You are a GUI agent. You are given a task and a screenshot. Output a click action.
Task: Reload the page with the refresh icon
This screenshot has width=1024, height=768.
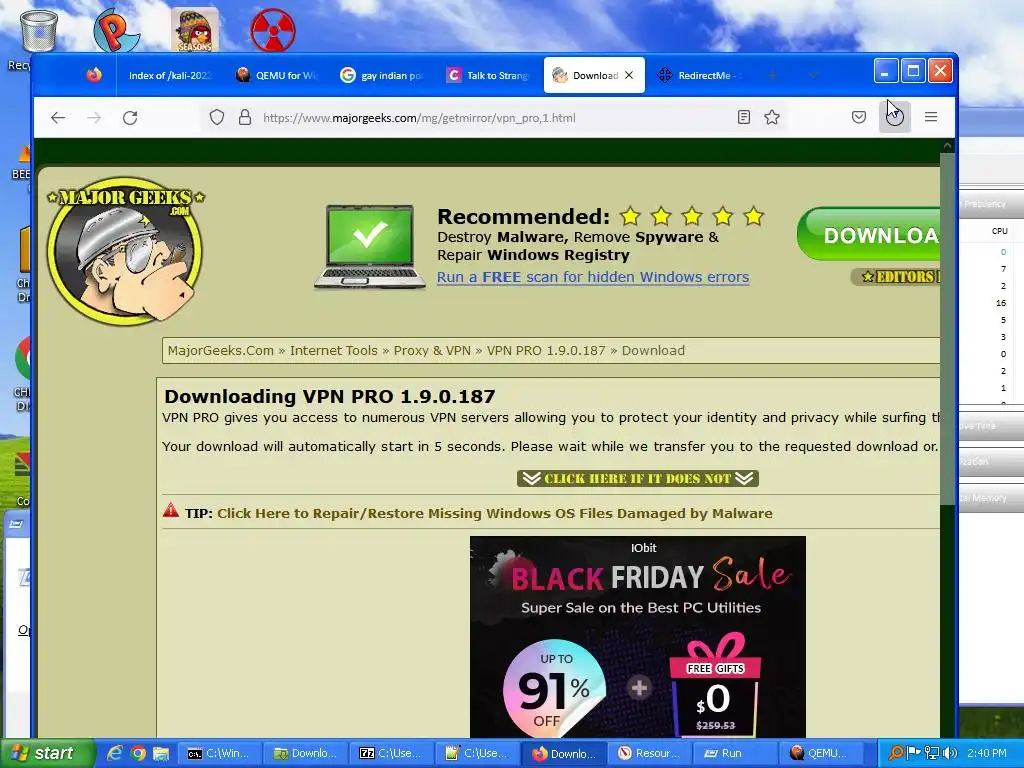[130, 118]
